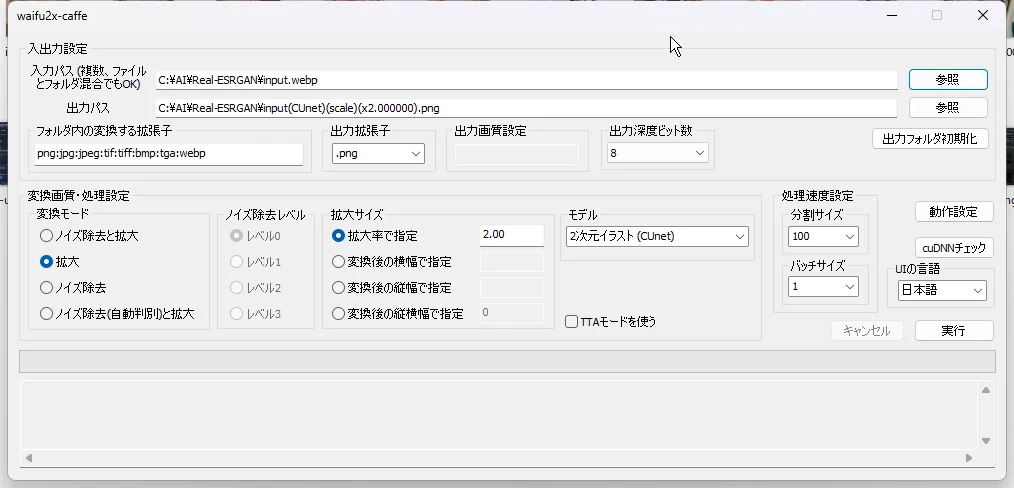Expand the 出力深度ビット数 dropdown
This screenshot has width=1014, height=488.
658,154
